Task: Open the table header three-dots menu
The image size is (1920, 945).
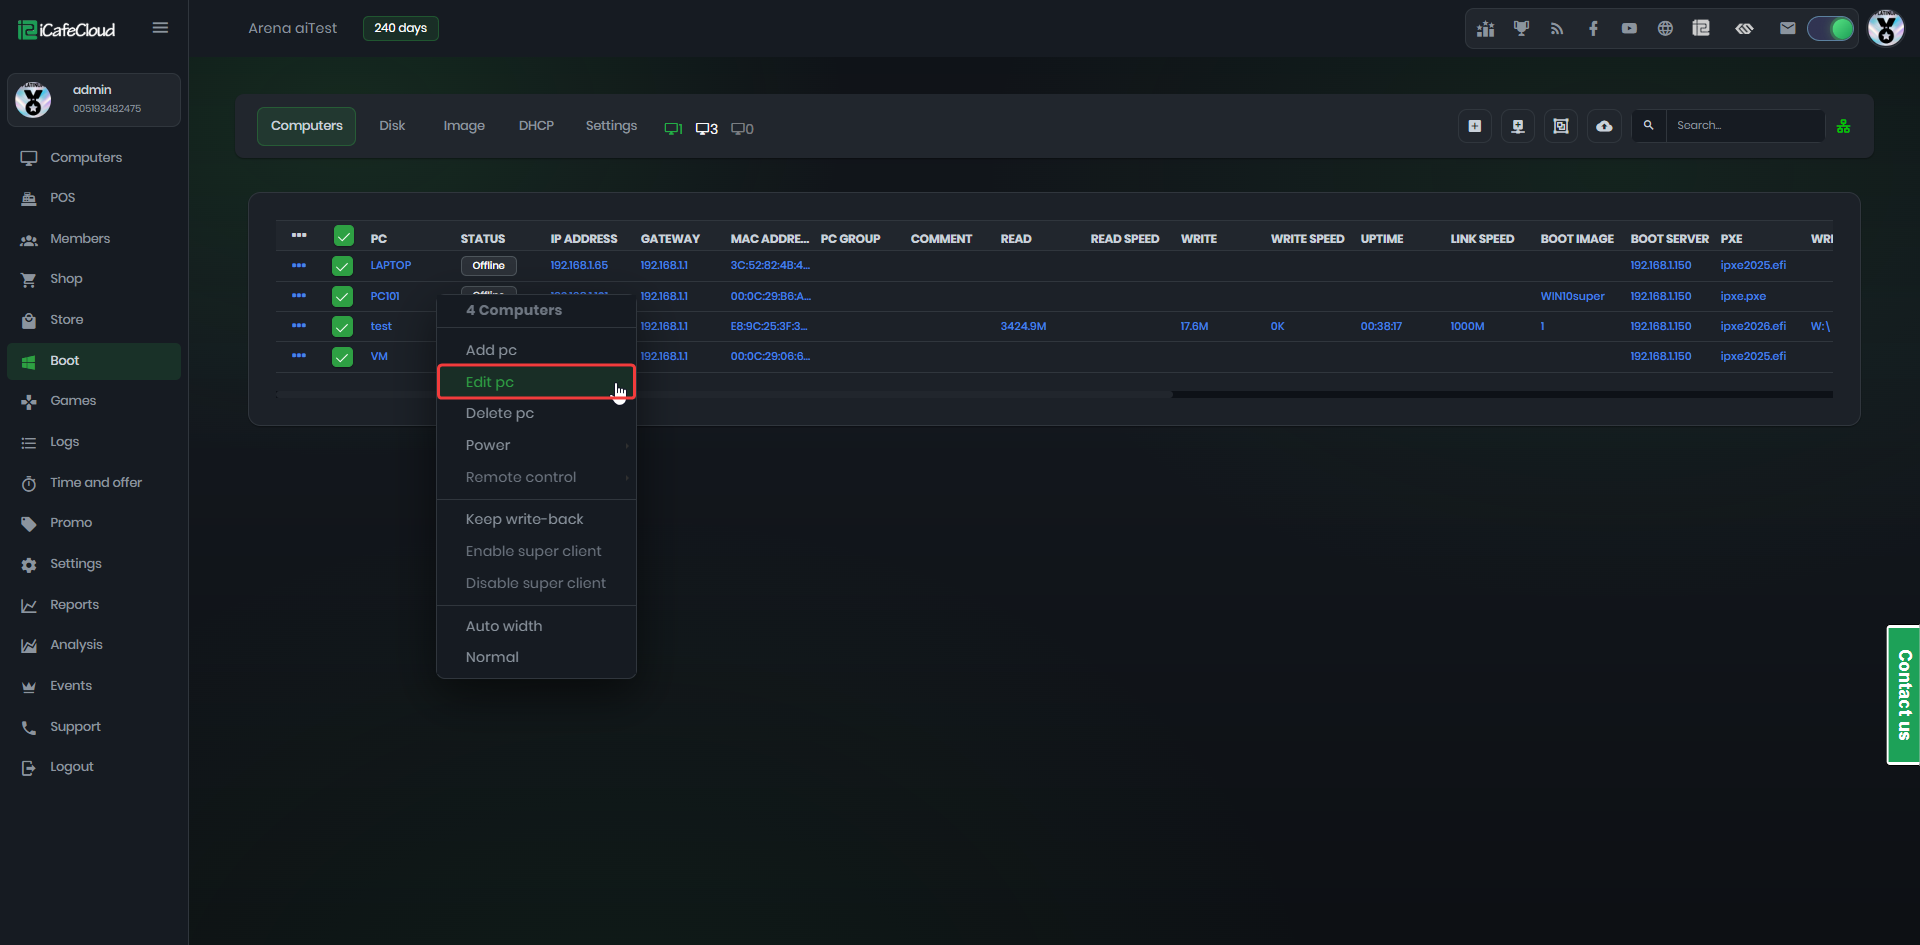Action: coord(299,236)
